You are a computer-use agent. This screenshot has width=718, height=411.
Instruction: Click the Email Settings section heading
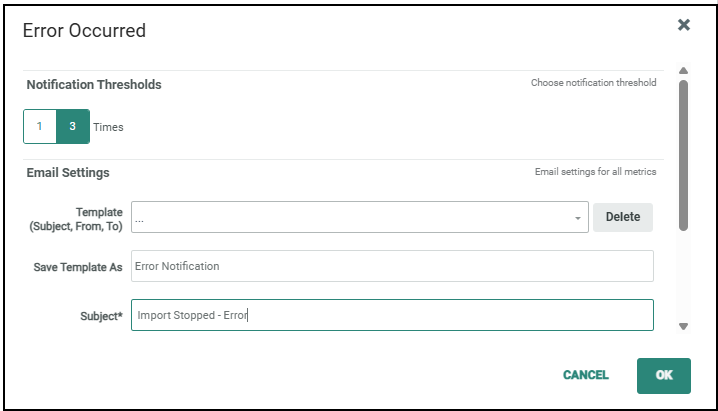click(x=68, y=173)
